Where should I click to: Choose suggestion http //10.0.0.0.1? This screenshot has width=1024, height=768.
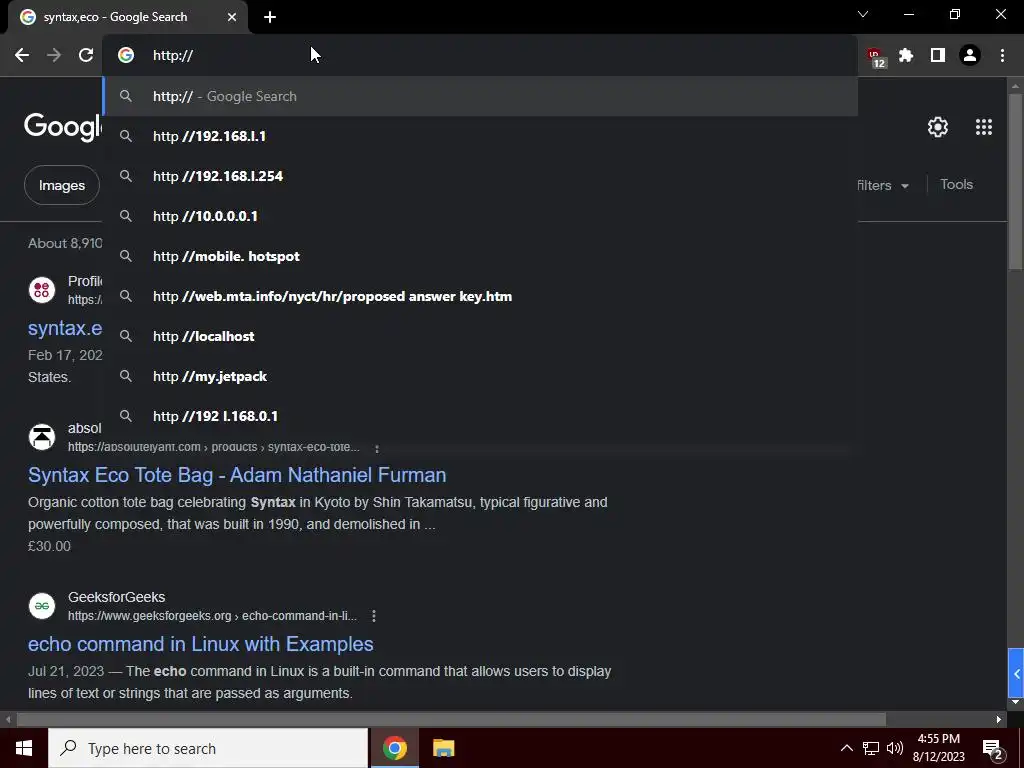click(x=480, y=216)
